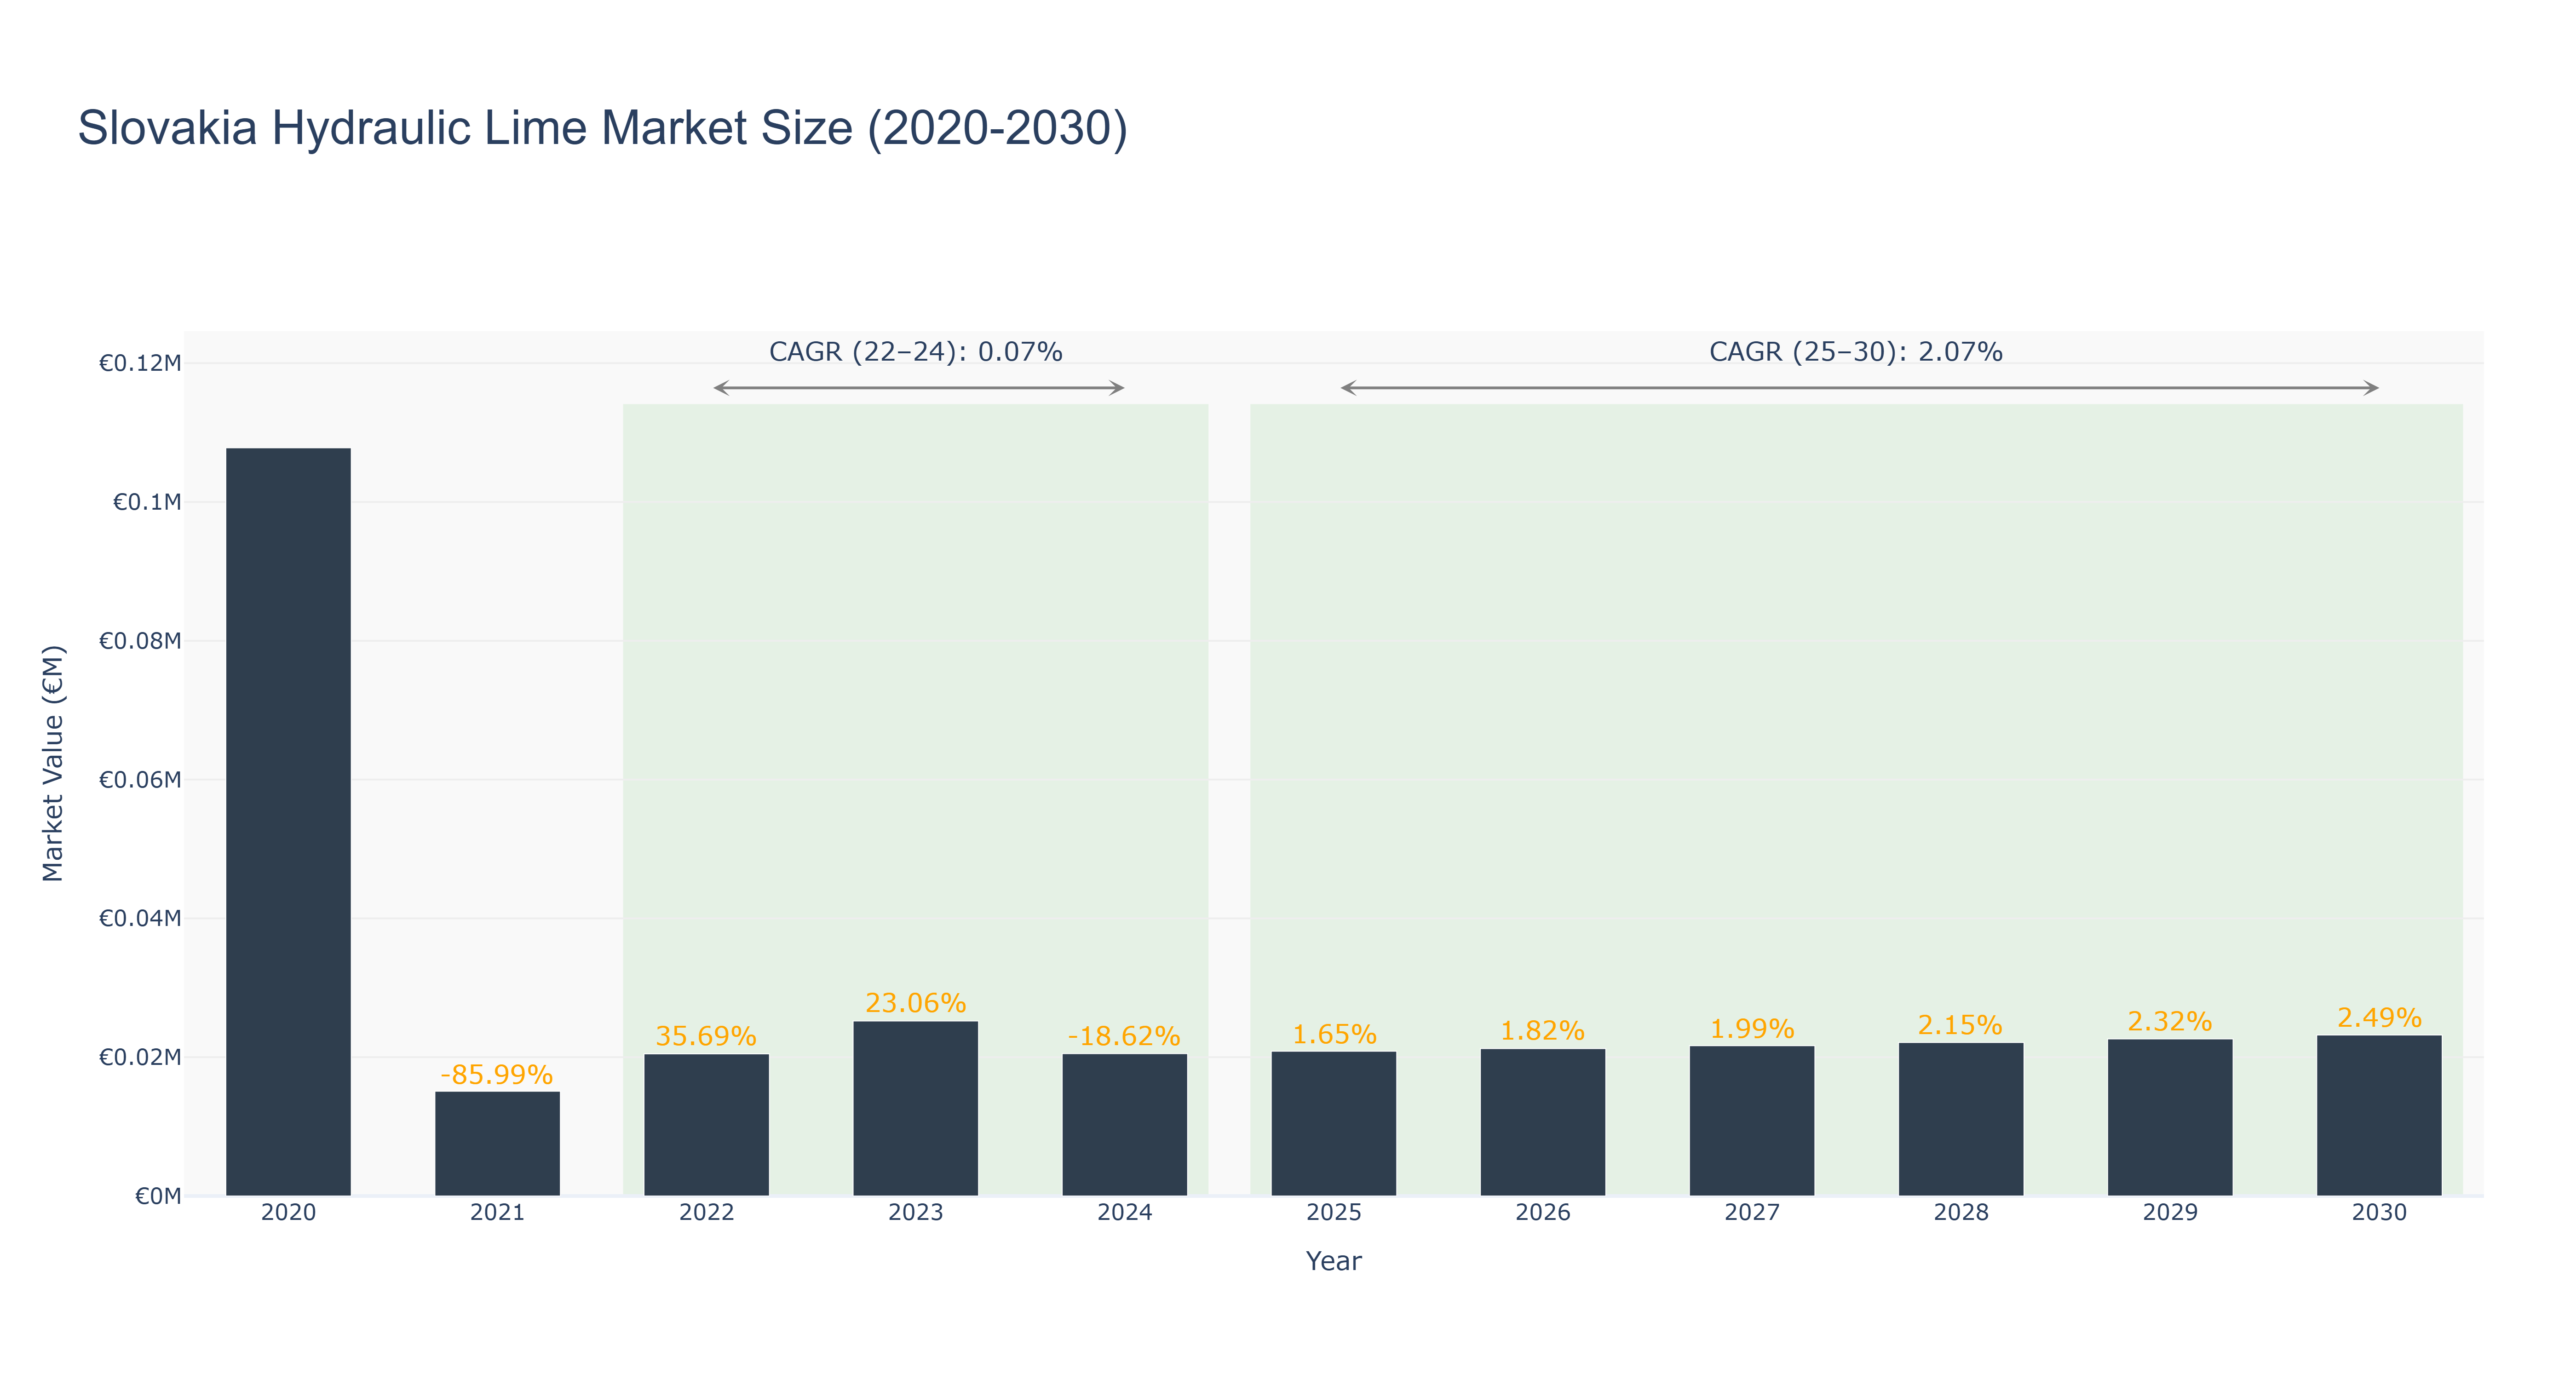Click the '2025' x-axis tick label
Screen dimensions: 2576x1380
click(1333, 1213)
